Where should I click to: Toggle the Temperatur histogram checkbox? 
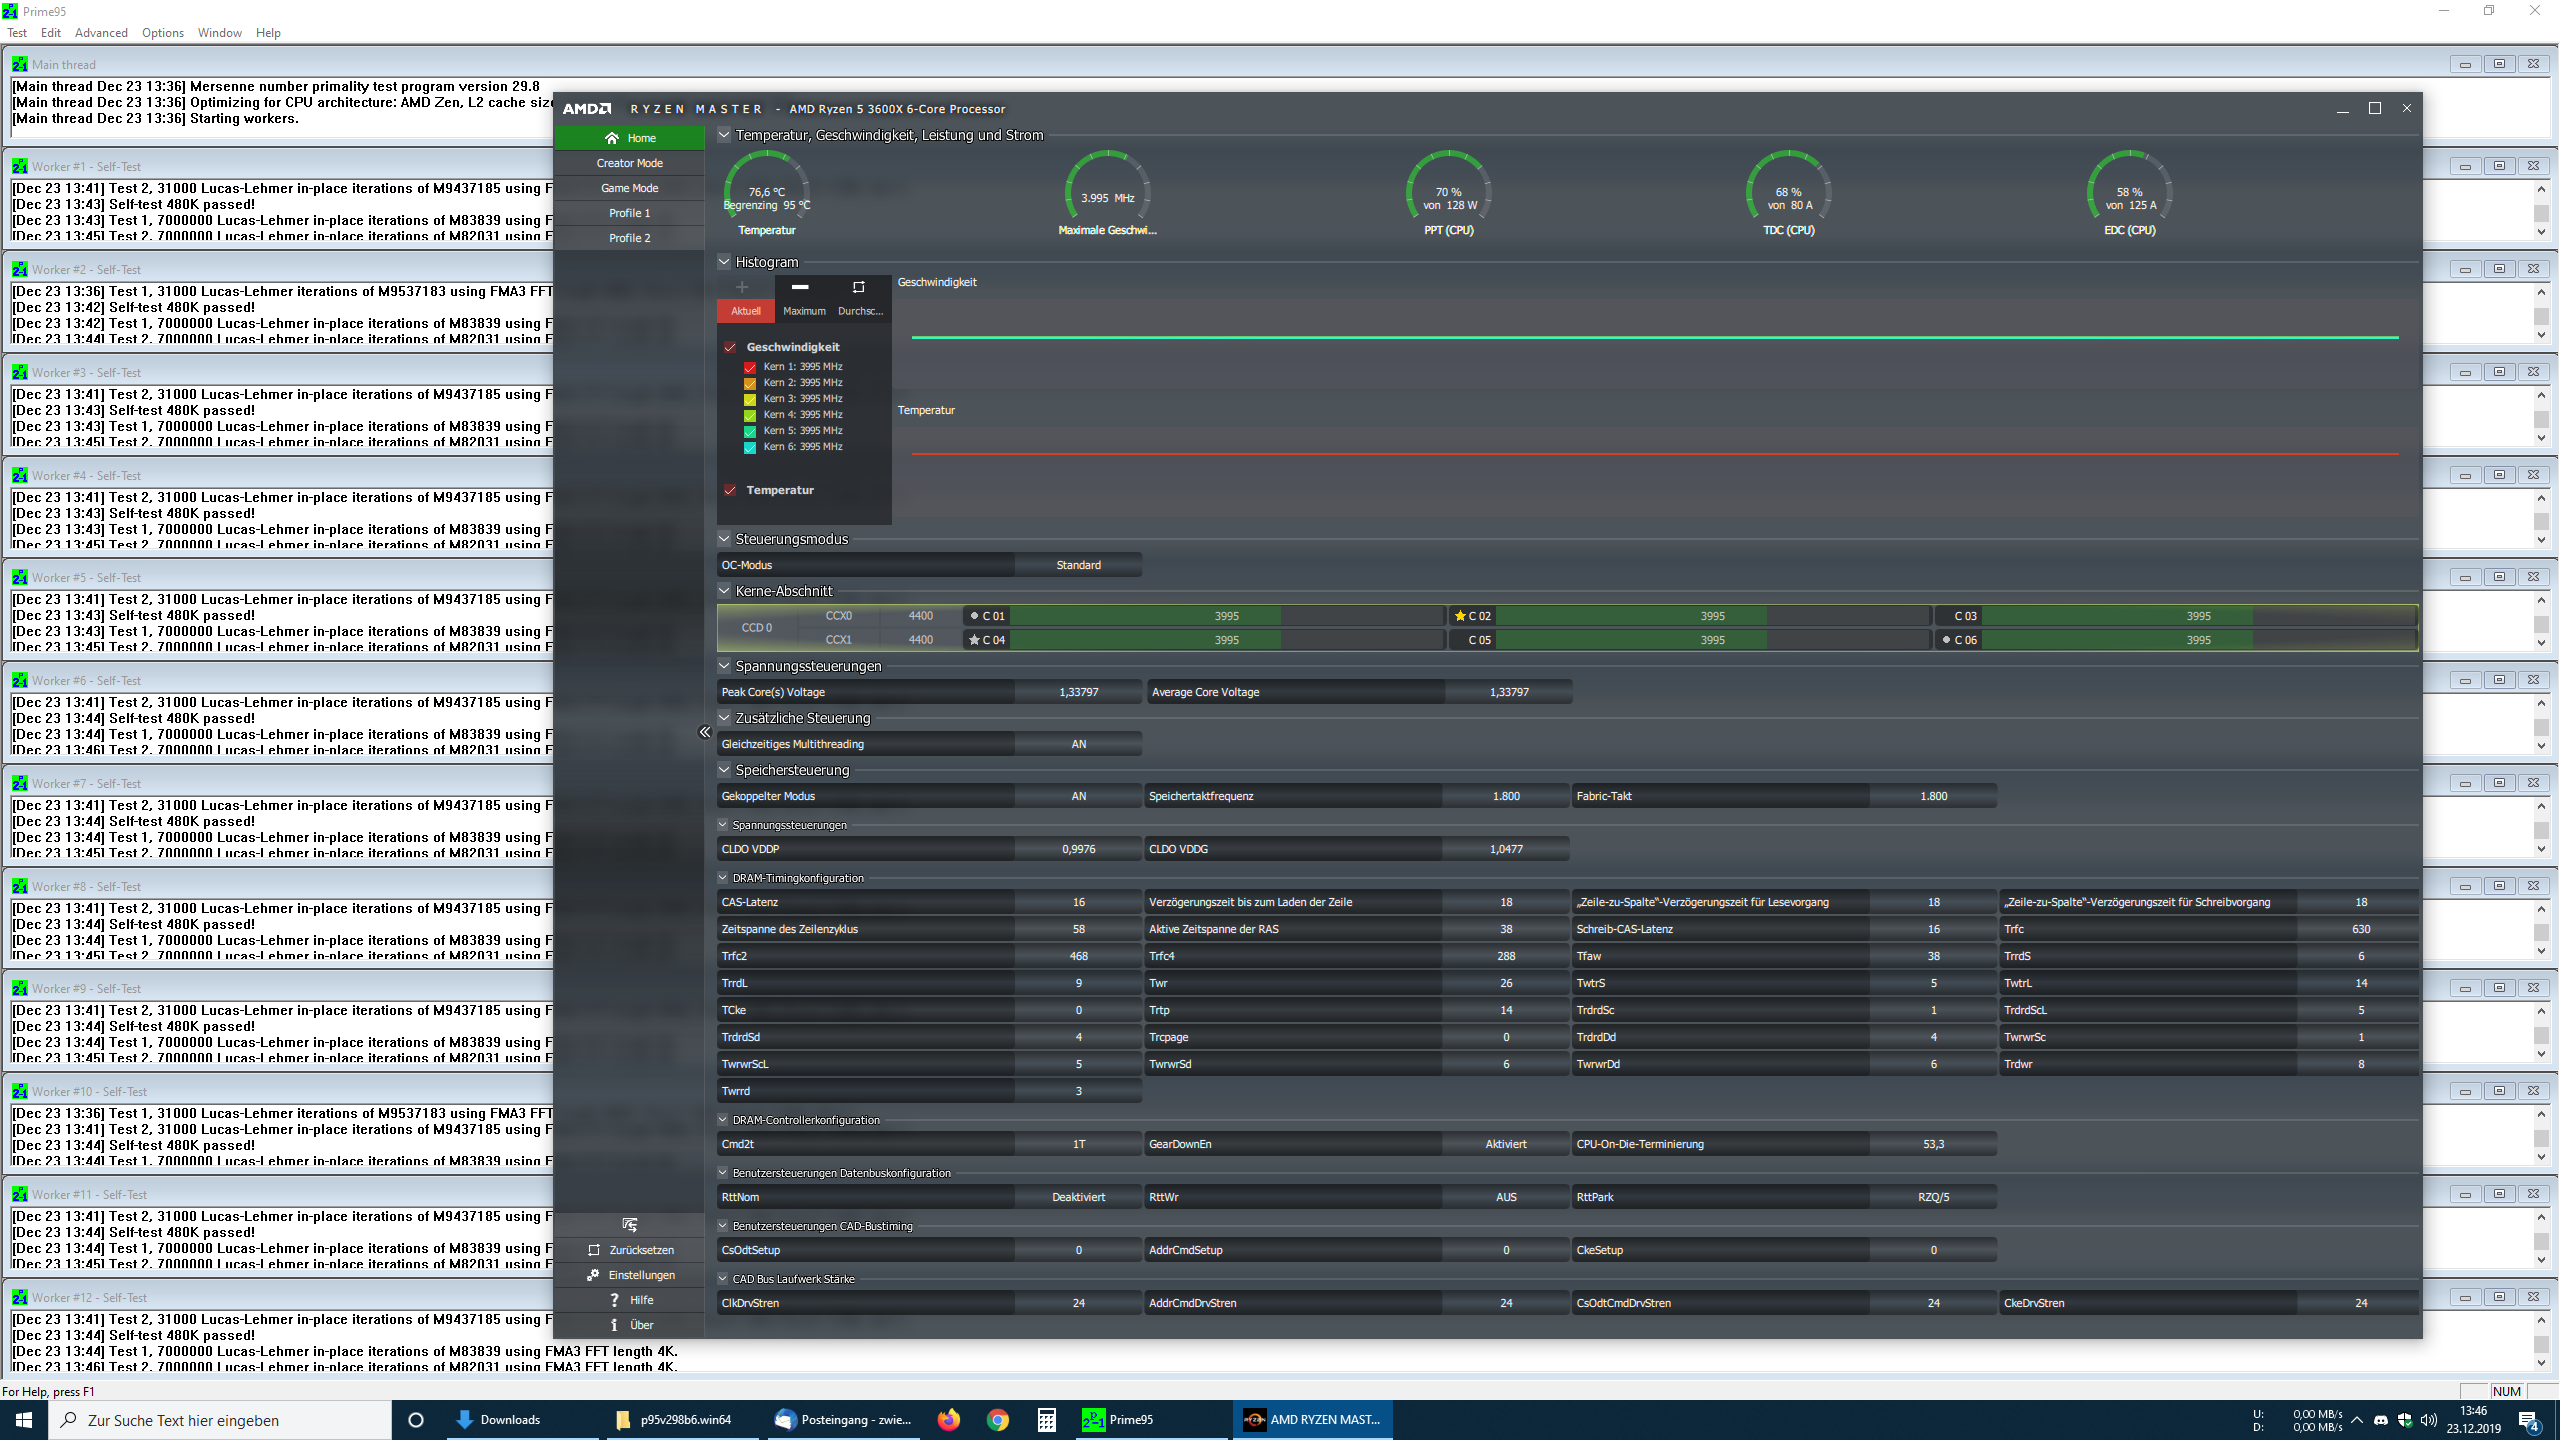click(x=730, y=490)
